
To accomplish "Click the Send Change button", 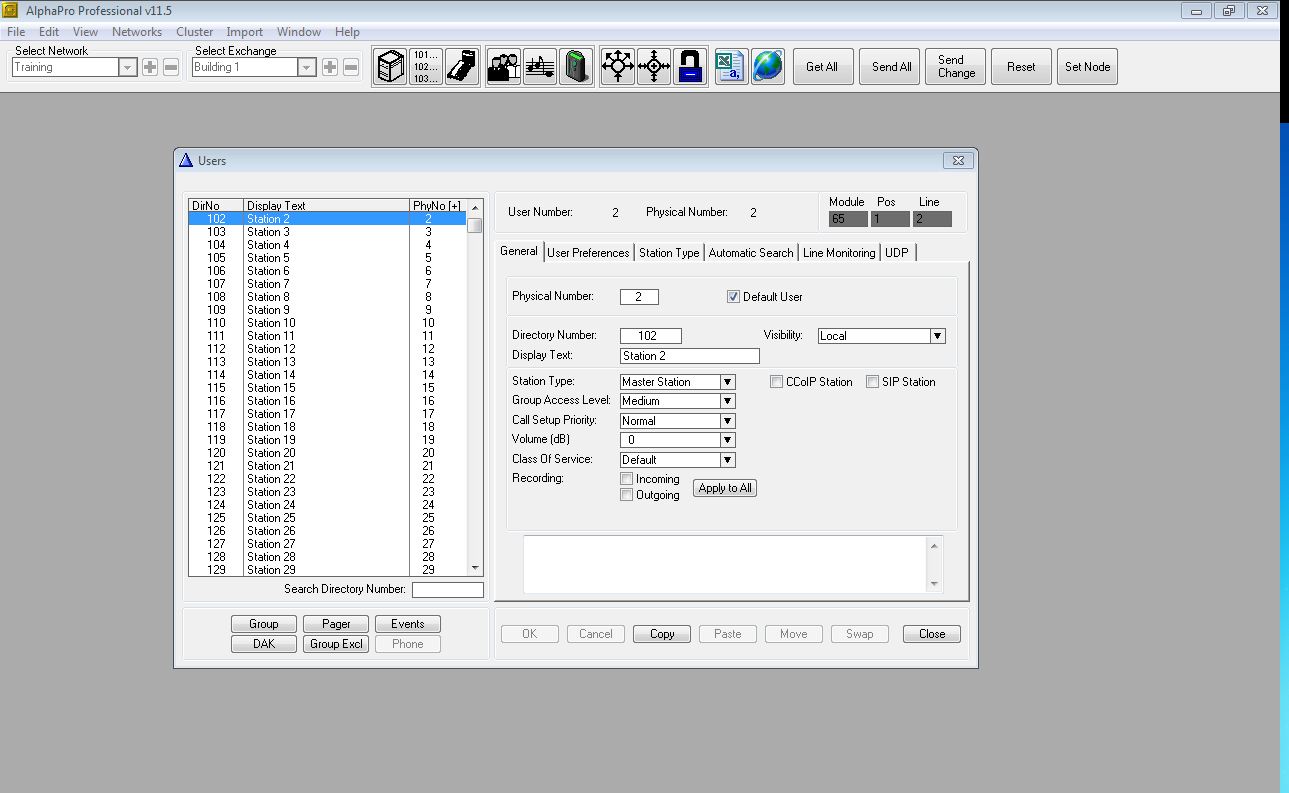I will coord(956,67).
